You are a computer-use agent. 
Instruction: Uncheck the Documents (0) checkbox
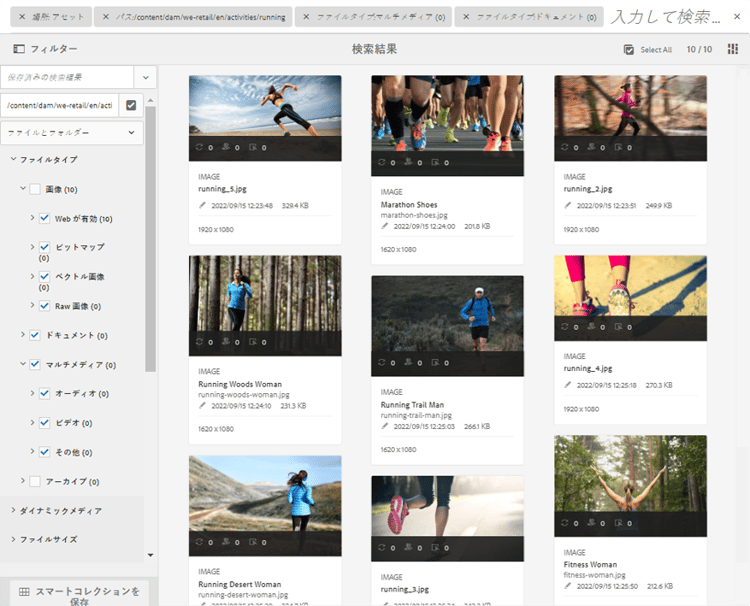[35, 335]
